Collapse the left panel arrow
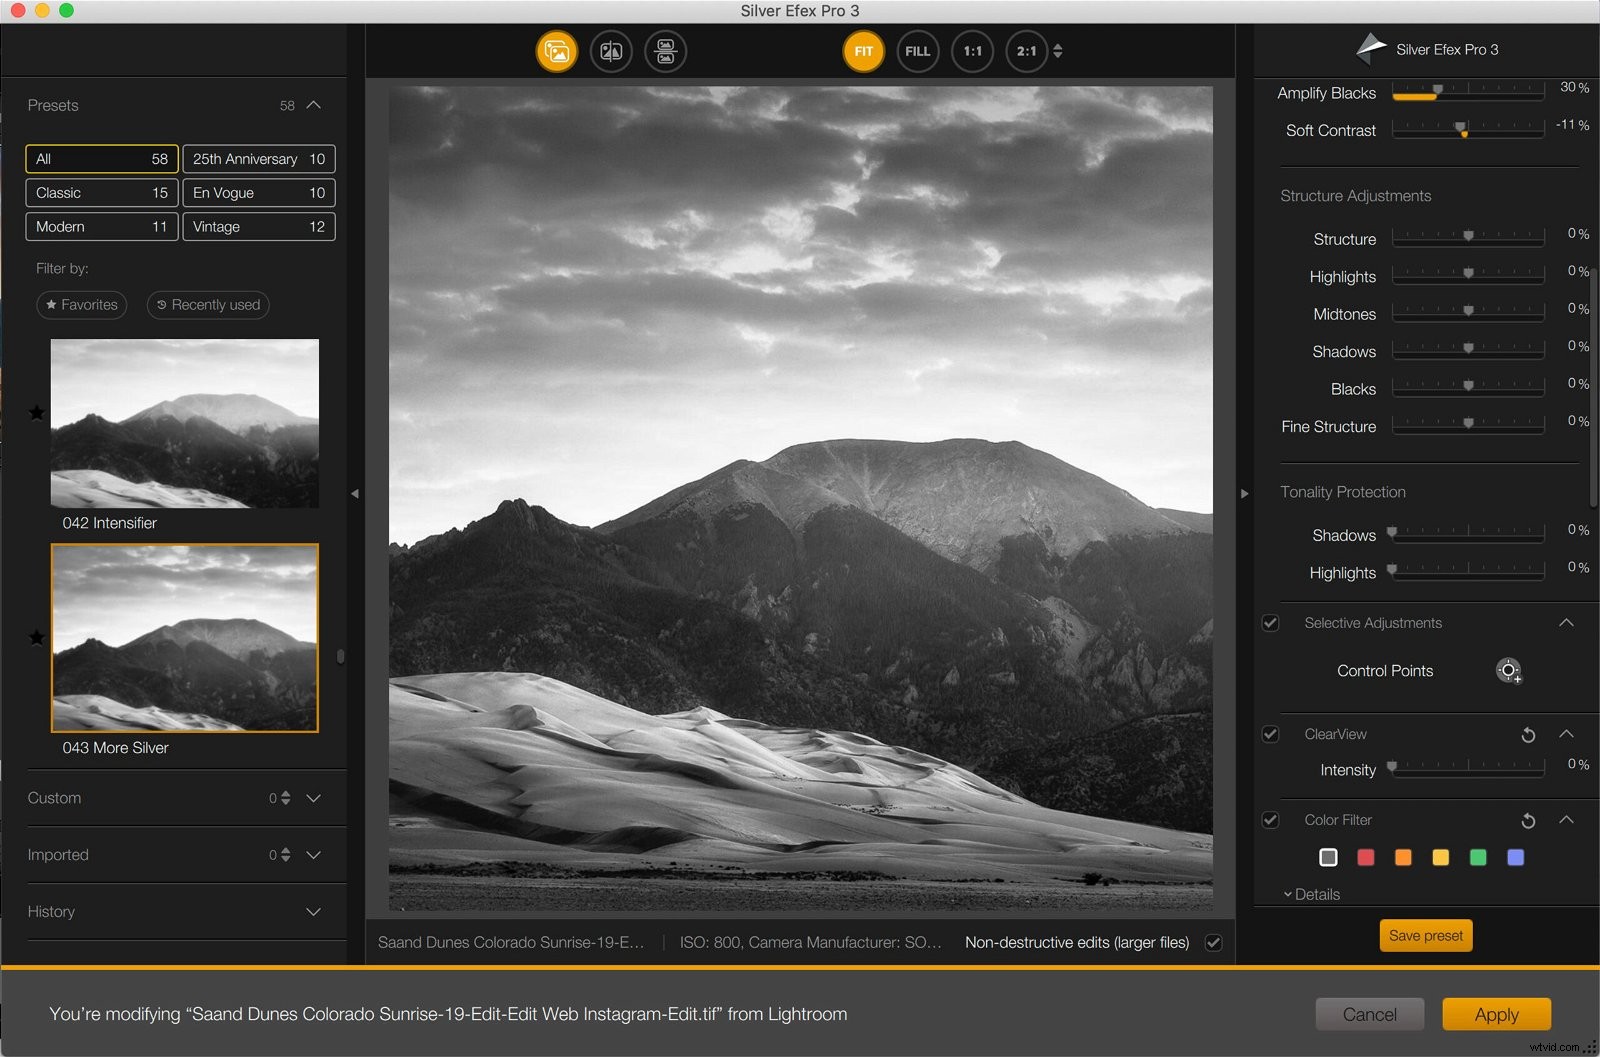 click(x=355, y=494)
